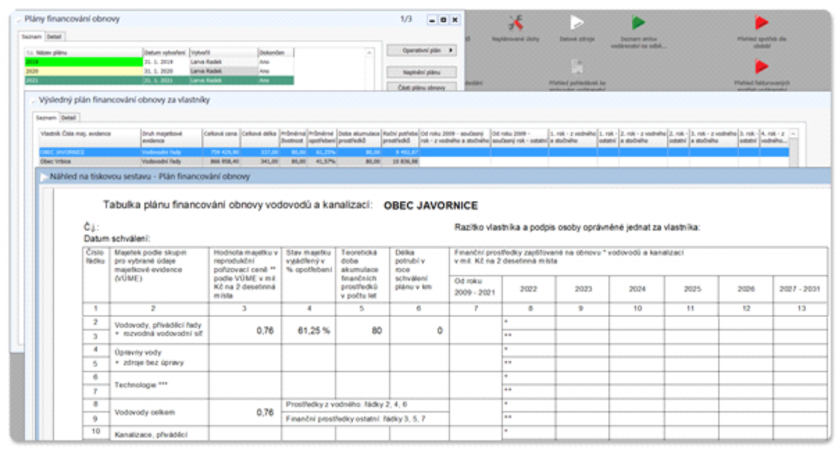Select Seznam tab in Výsledný plán window
Image resolution: width=840 pixels, height=450 pixels.
(x=46, y=118)
